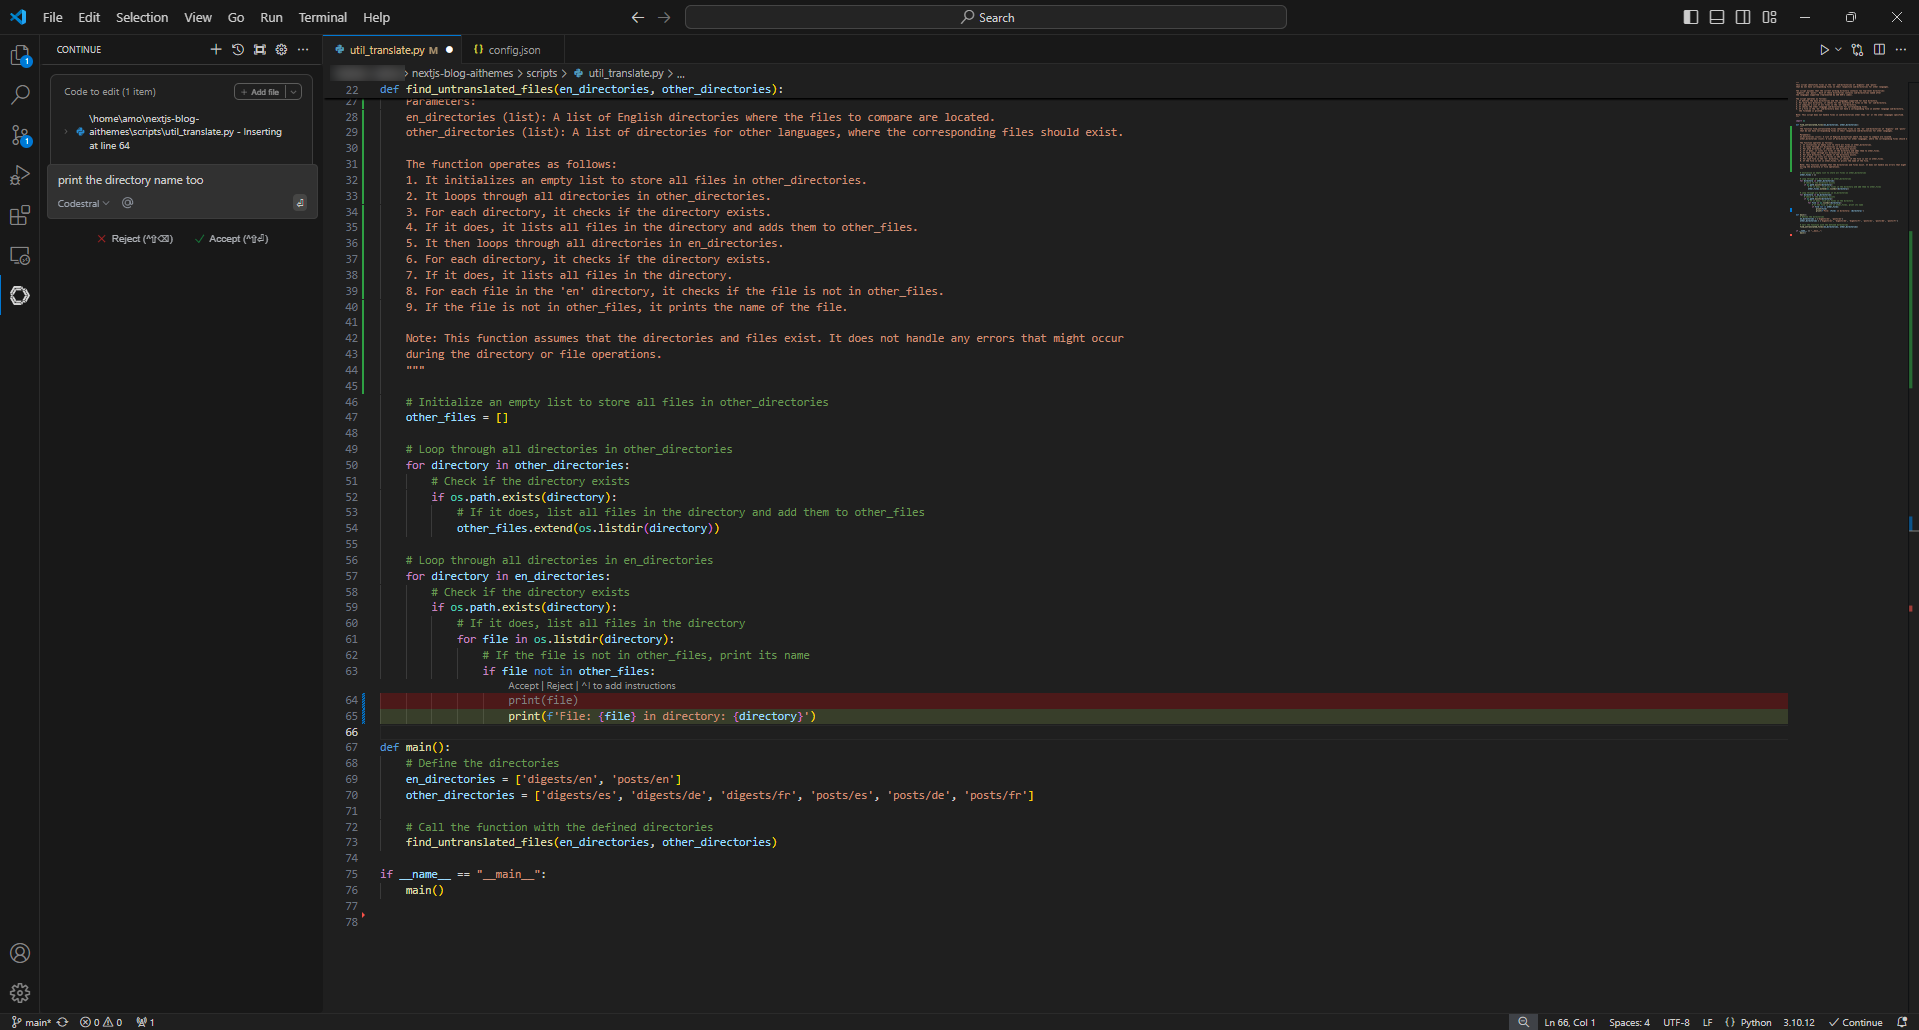
Task: Open the Explorer view in activity bar
Action: 20,56
